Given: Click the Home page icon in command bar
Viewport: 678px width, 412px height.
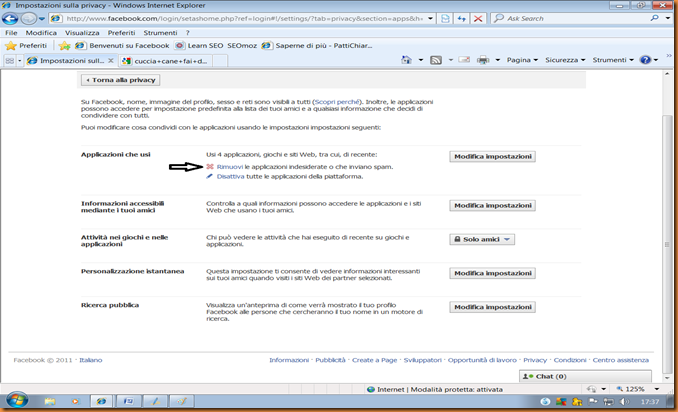Looking at the screenshot, I should click(x=406, y=60).
